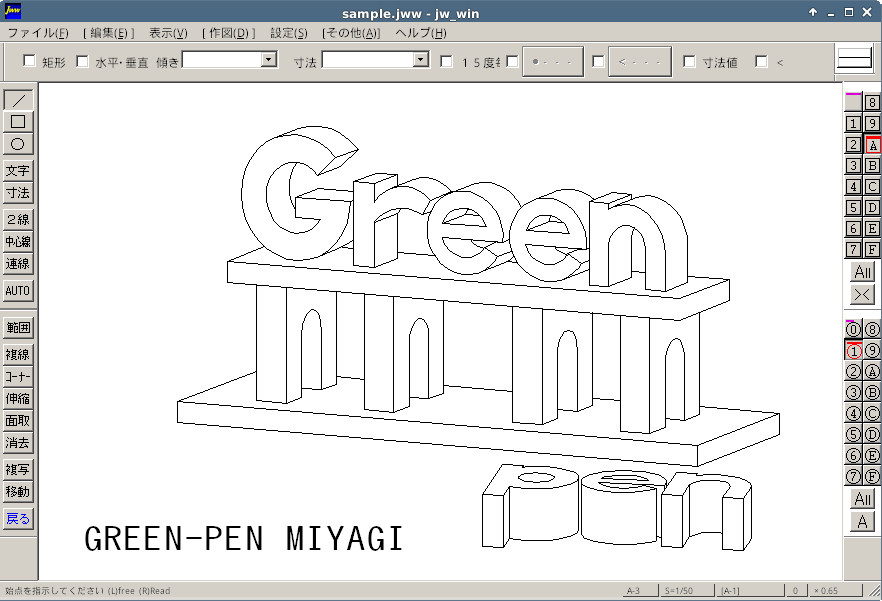Click the red circled layer button 1
Screen dimensions: 882x601
click(x=853, y=351)
